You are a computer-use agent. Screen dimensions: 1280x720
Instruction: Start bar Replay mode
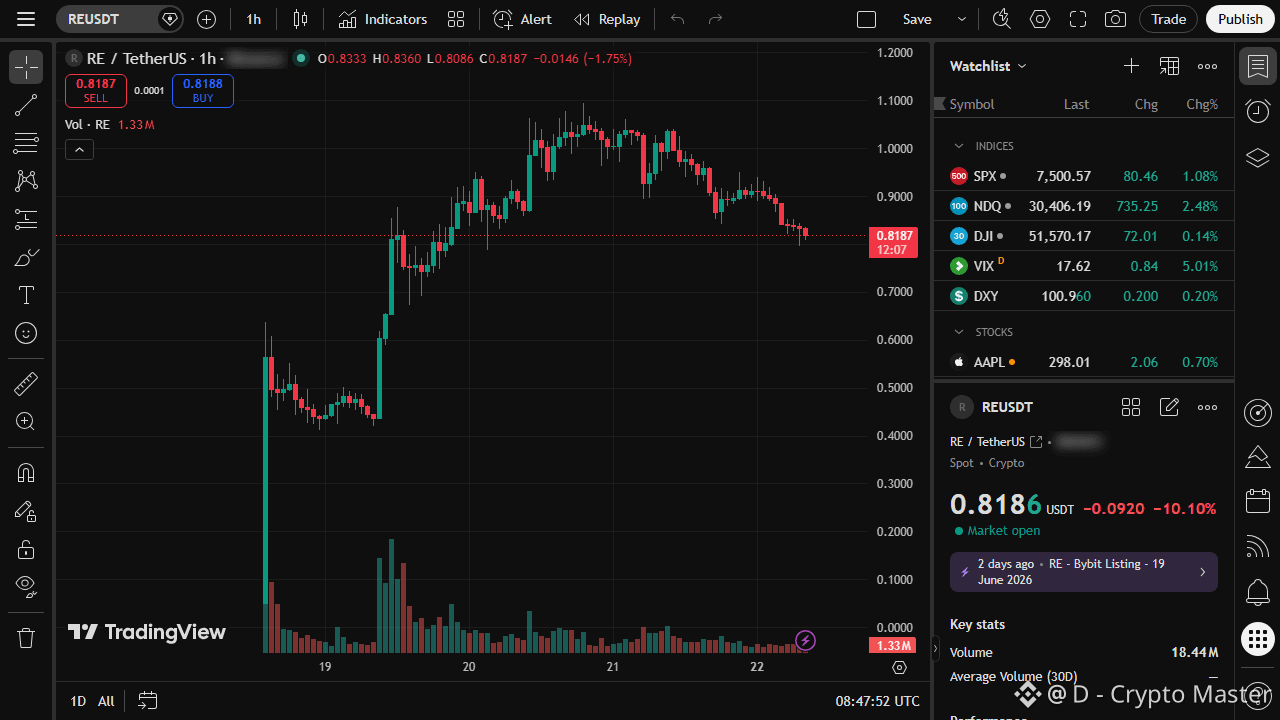click(x=607, y=19)
